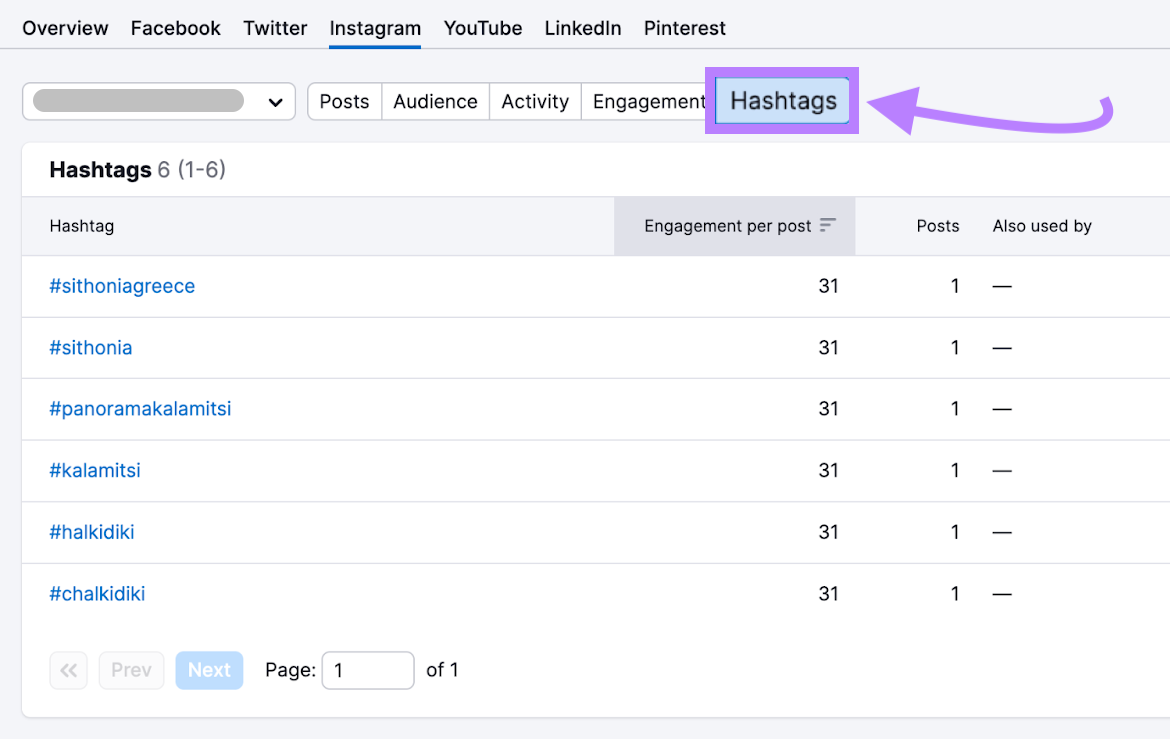Select the Twitter tab
This screenshot has height=739, width=1170.
pyautogui.click(x=275, y=28)
